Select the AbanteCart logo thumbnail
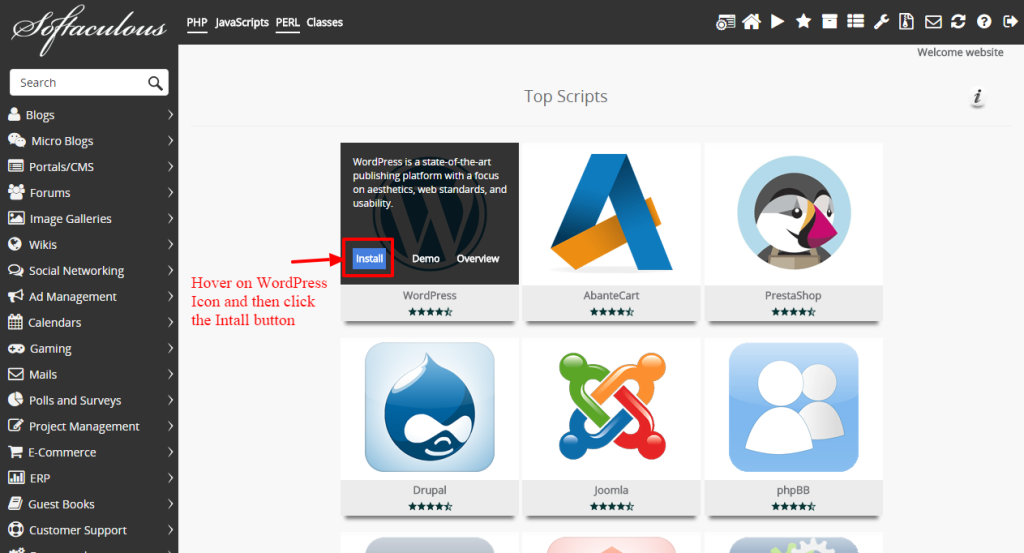The width and height of the screenshot is (1024, 553). tap(611, 213)
